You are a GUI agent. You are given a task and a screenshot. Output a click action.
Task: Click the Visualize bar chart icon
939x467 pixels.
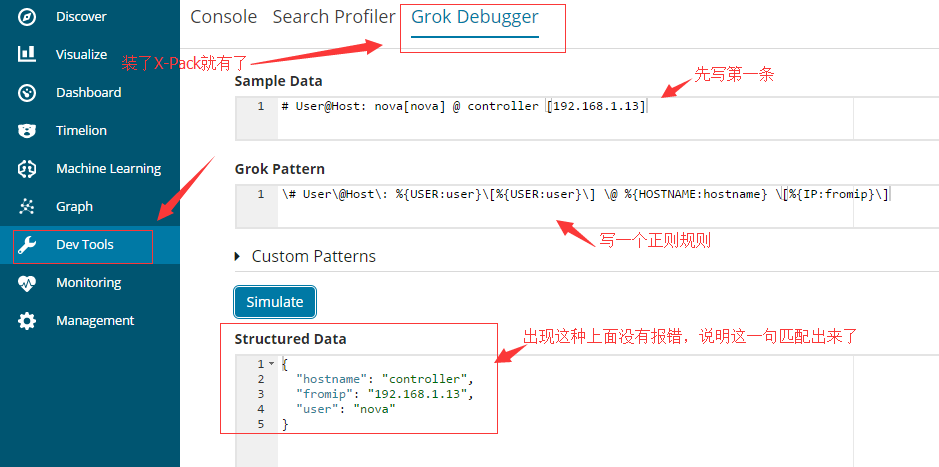(27, 55)
